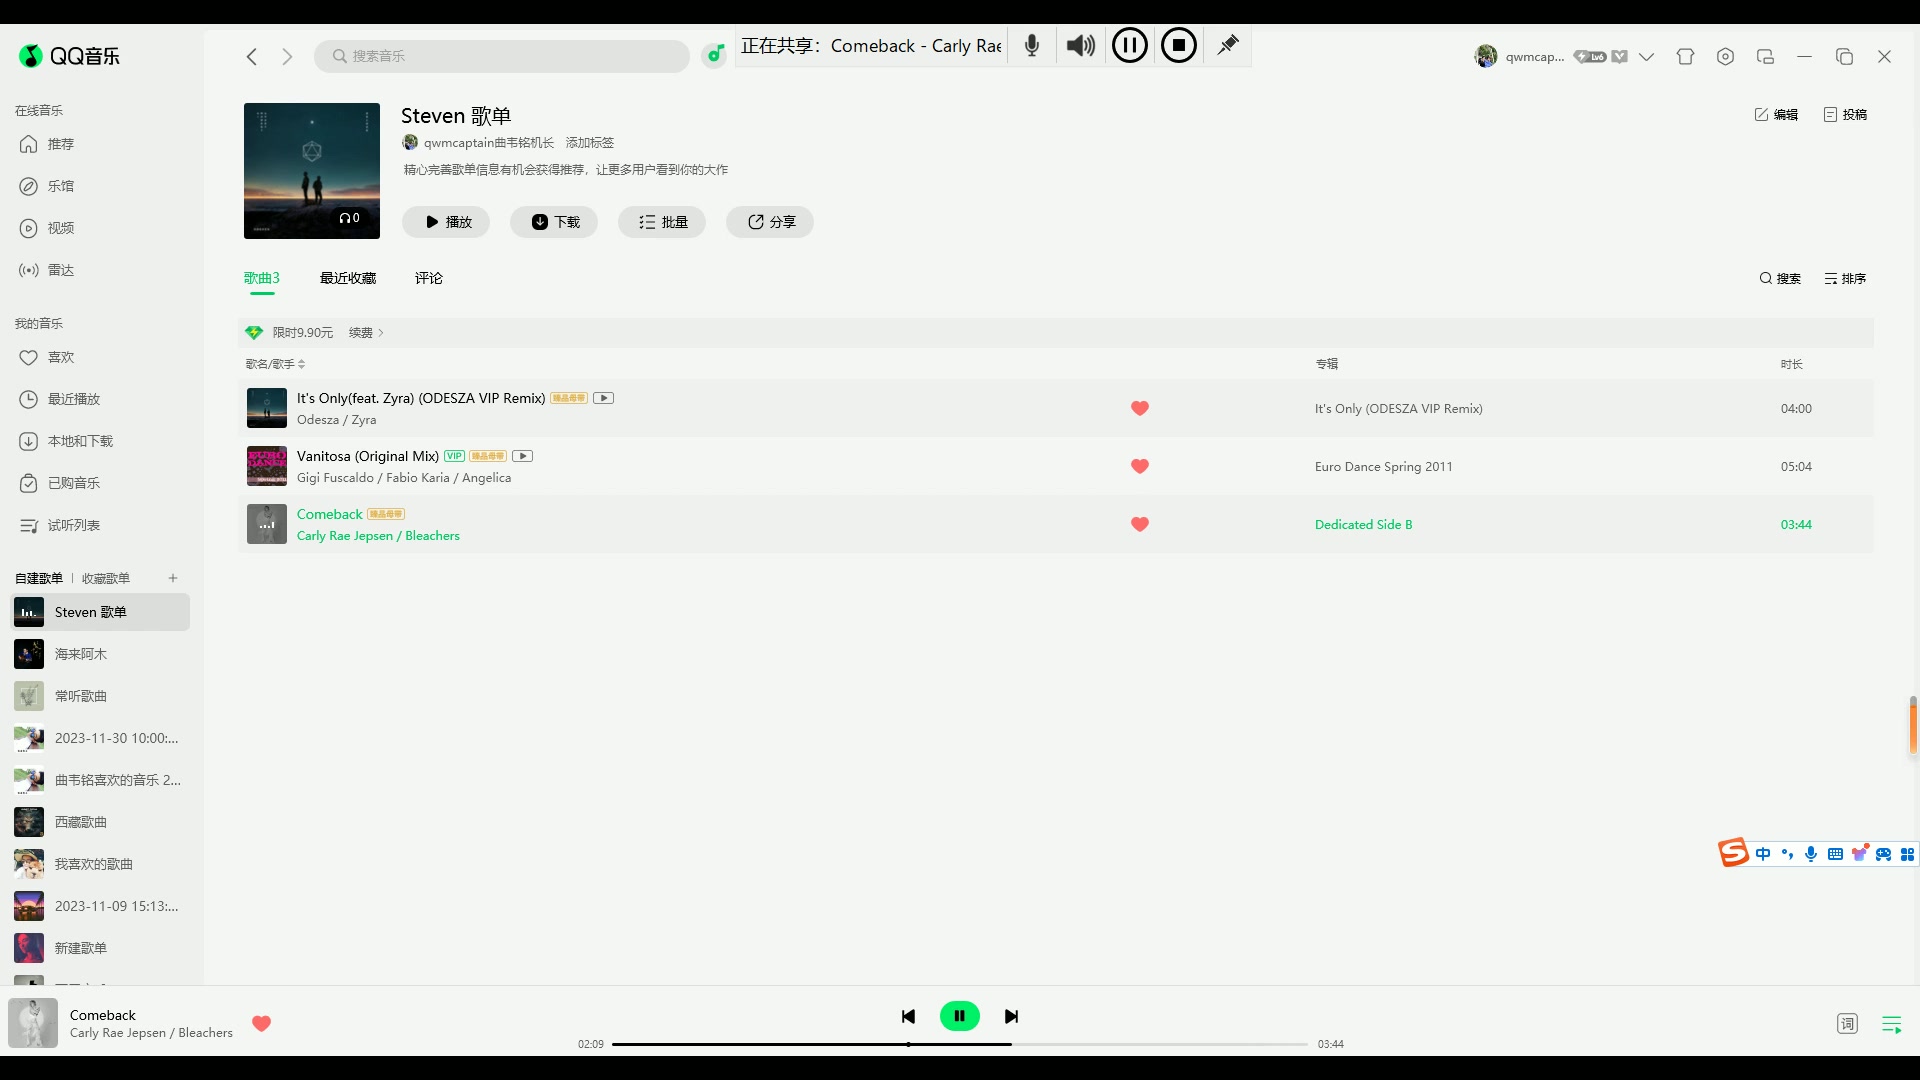Image resolution: width=1920 pixels, height=1080 pixels.
Task: Stop the screen sharing
Action: [1179, 46]
